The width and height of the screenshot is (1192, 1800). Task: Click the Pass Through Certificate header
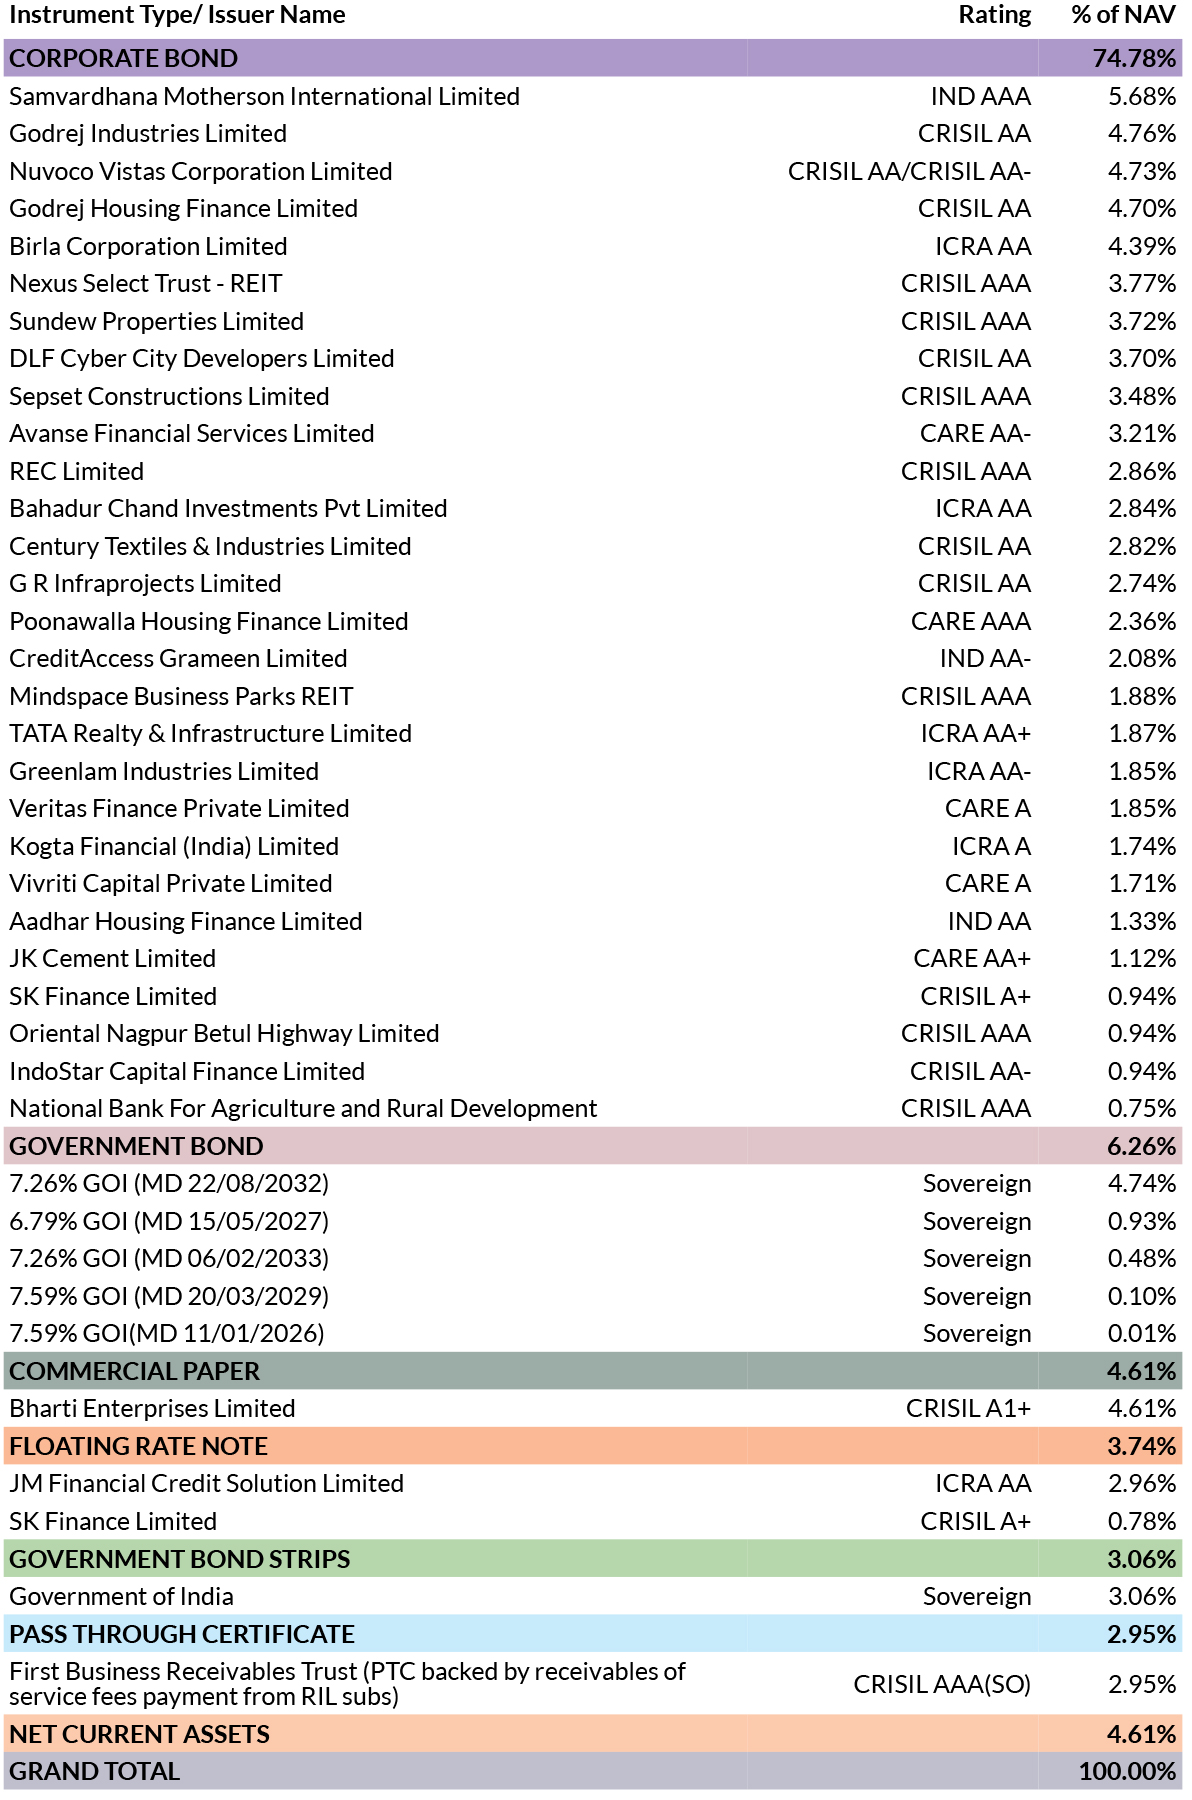tap(182, 1634)
